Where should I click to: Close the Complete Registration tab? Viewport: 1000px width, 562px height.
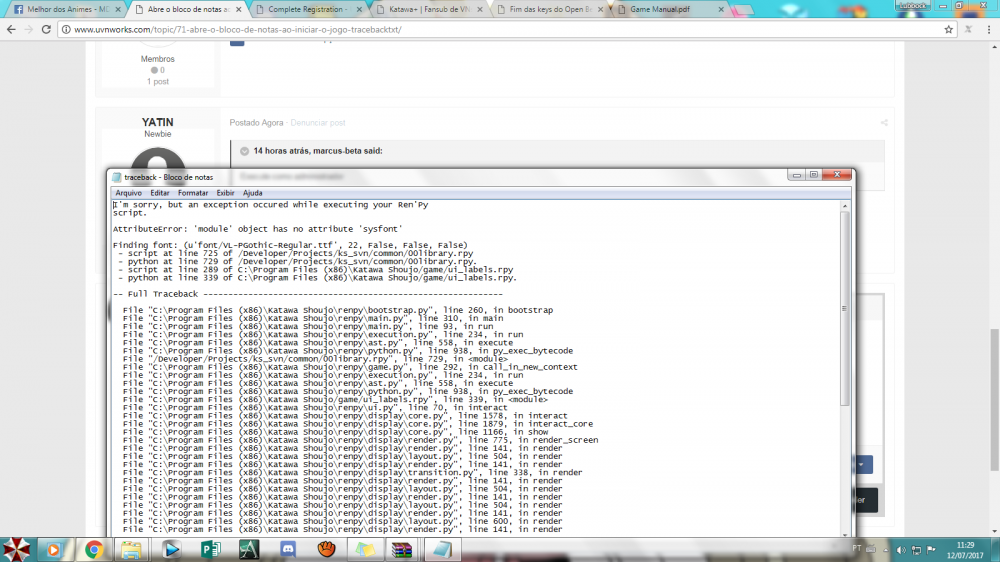tap(359, 10)
